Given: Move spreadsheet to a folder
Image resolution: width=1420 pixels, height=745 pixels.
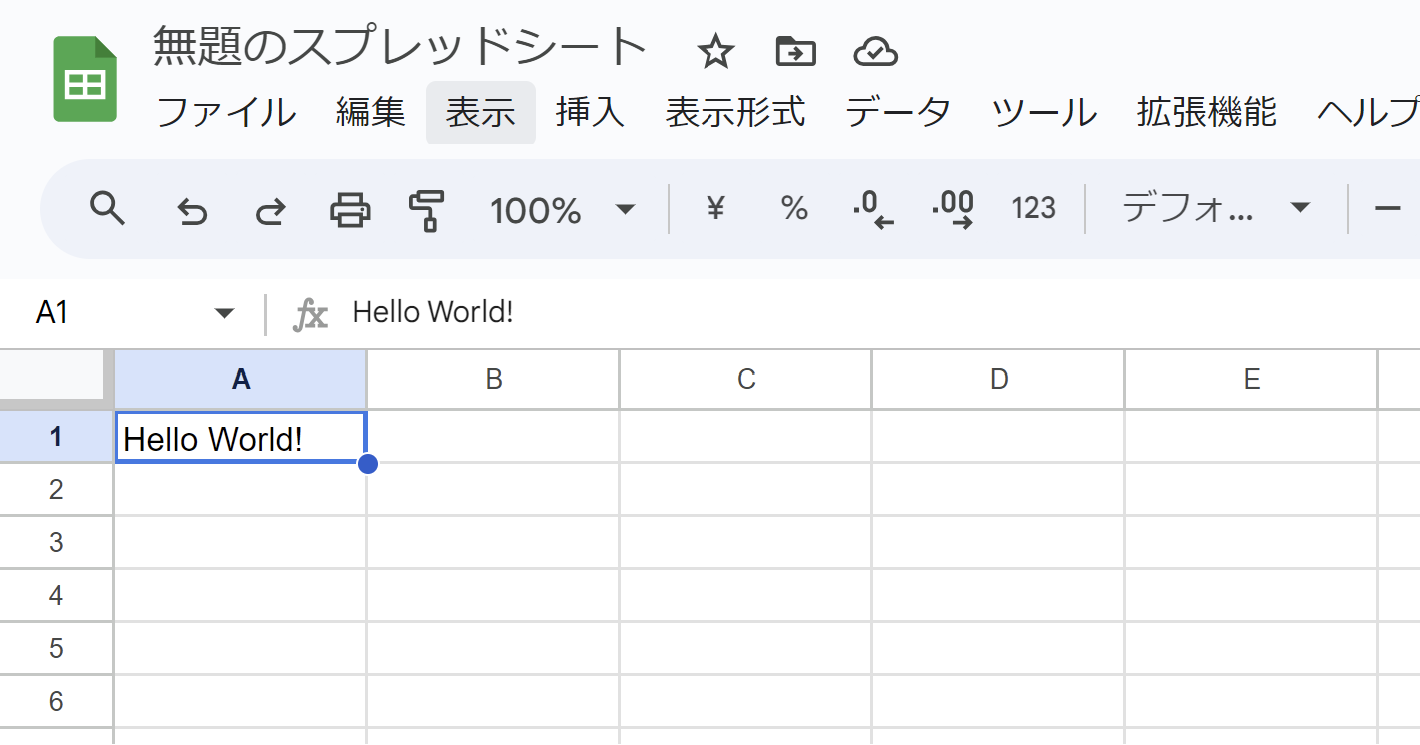Looking at the screenshot, I should pyautogui.click(x=795, y=51).
